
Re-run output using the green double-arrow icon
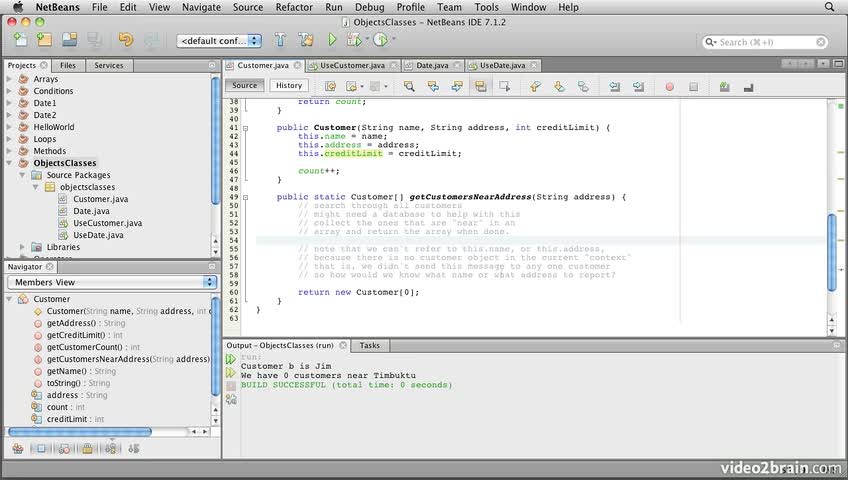(x=231, y=358)
